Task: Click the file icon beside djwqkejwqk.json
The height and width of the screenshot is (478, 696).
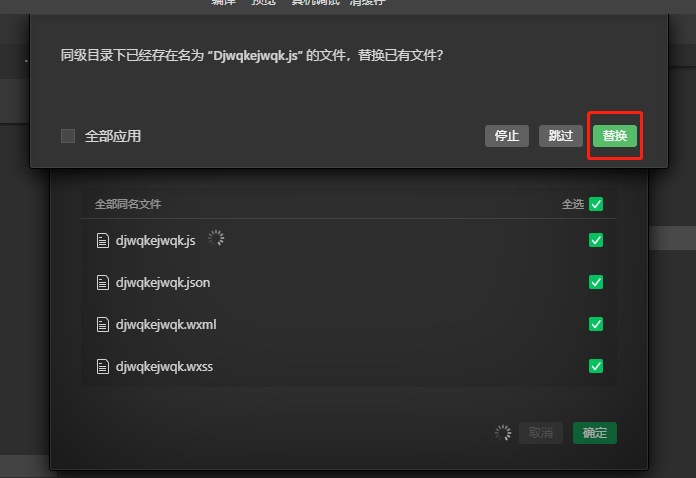Action: point(103,282)
